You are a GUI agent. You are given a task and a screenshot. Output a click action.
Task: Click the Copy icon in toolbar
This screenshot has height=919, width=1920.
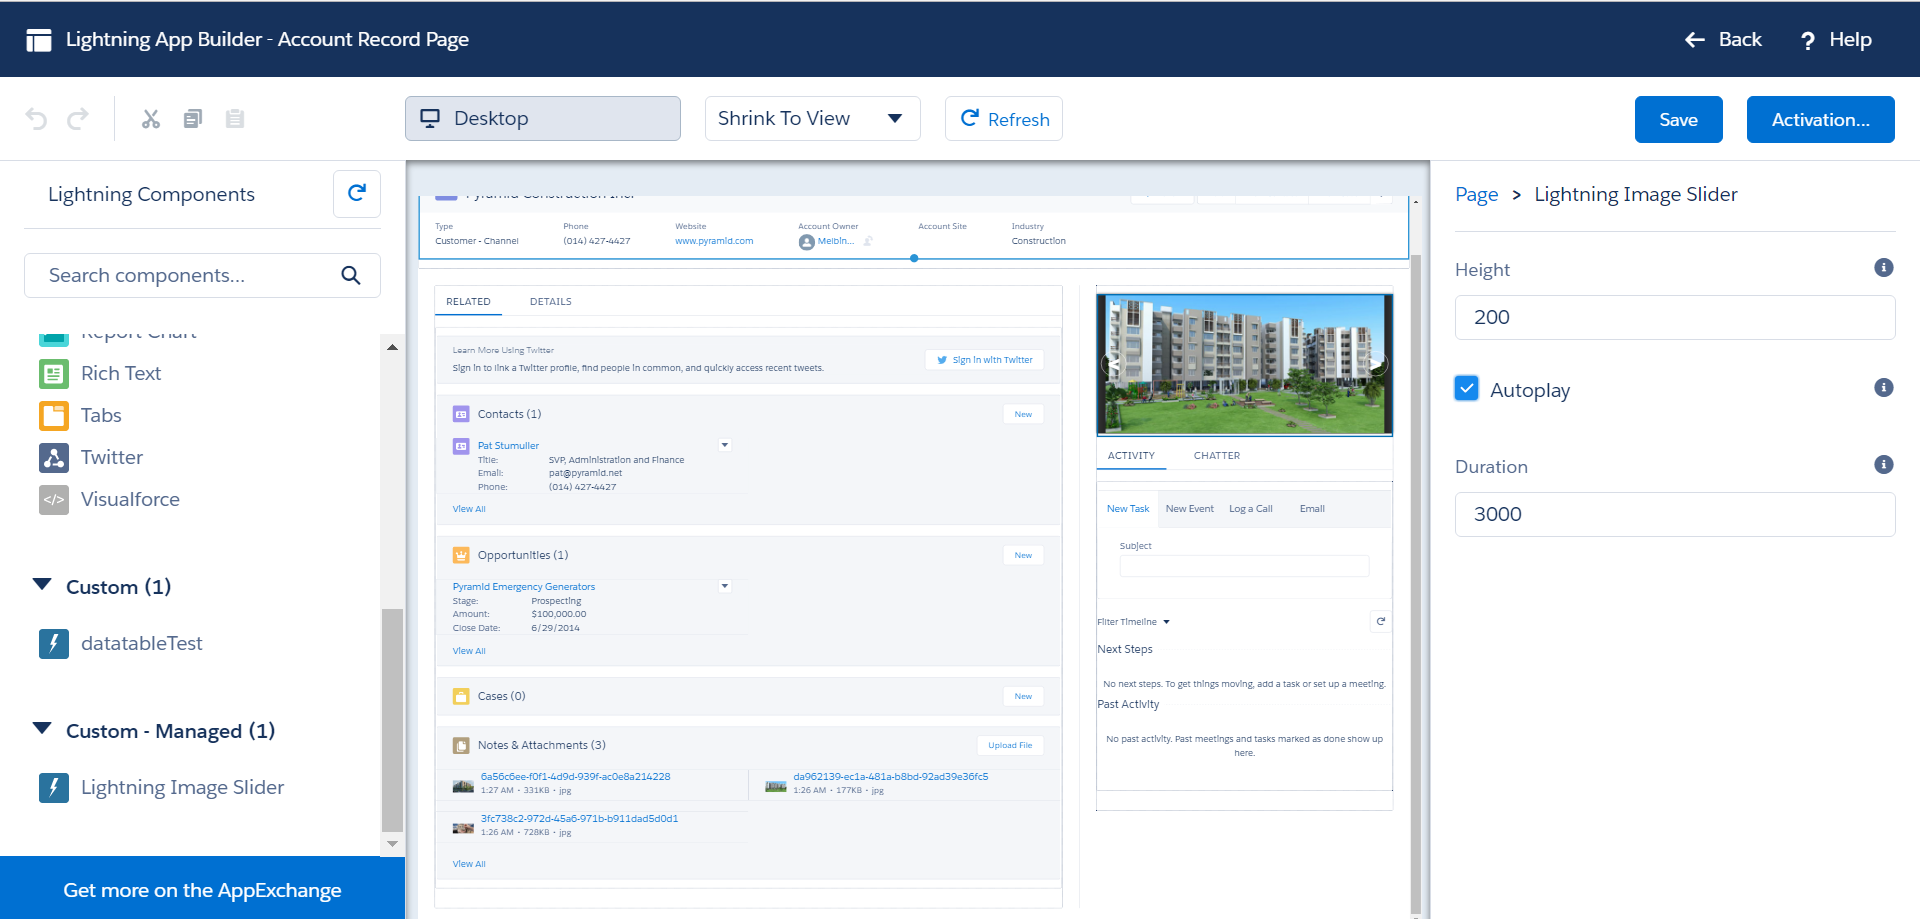193,119
